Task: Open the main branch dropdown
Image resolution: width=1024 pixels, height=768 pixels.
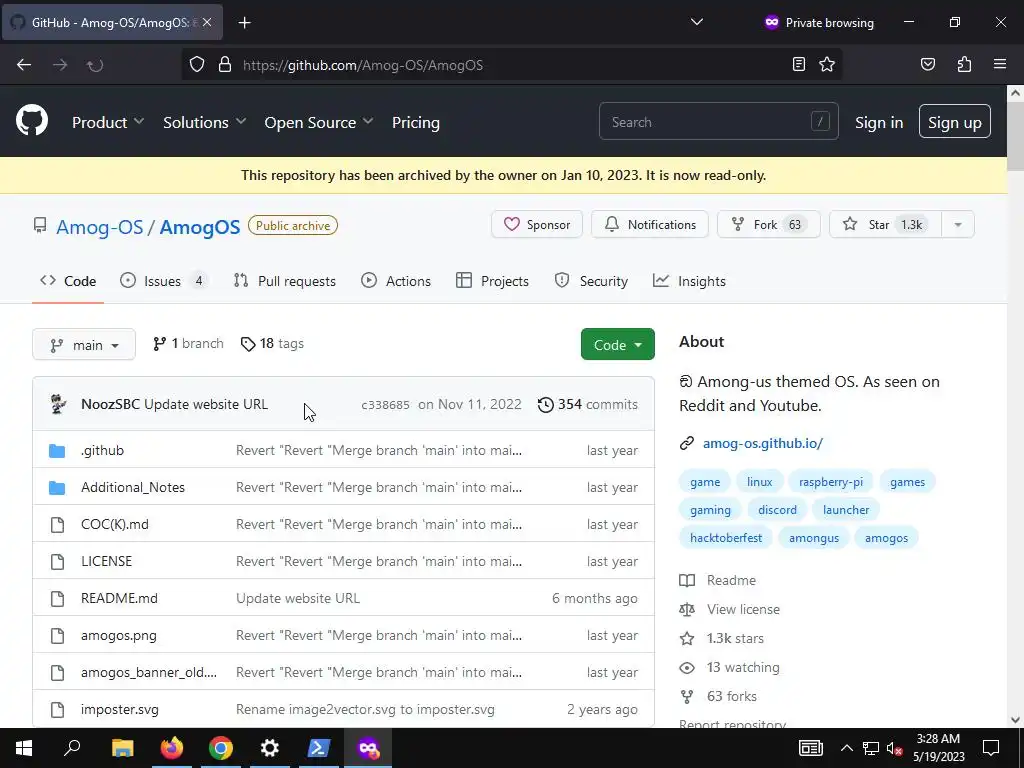Action: point(84,344)
